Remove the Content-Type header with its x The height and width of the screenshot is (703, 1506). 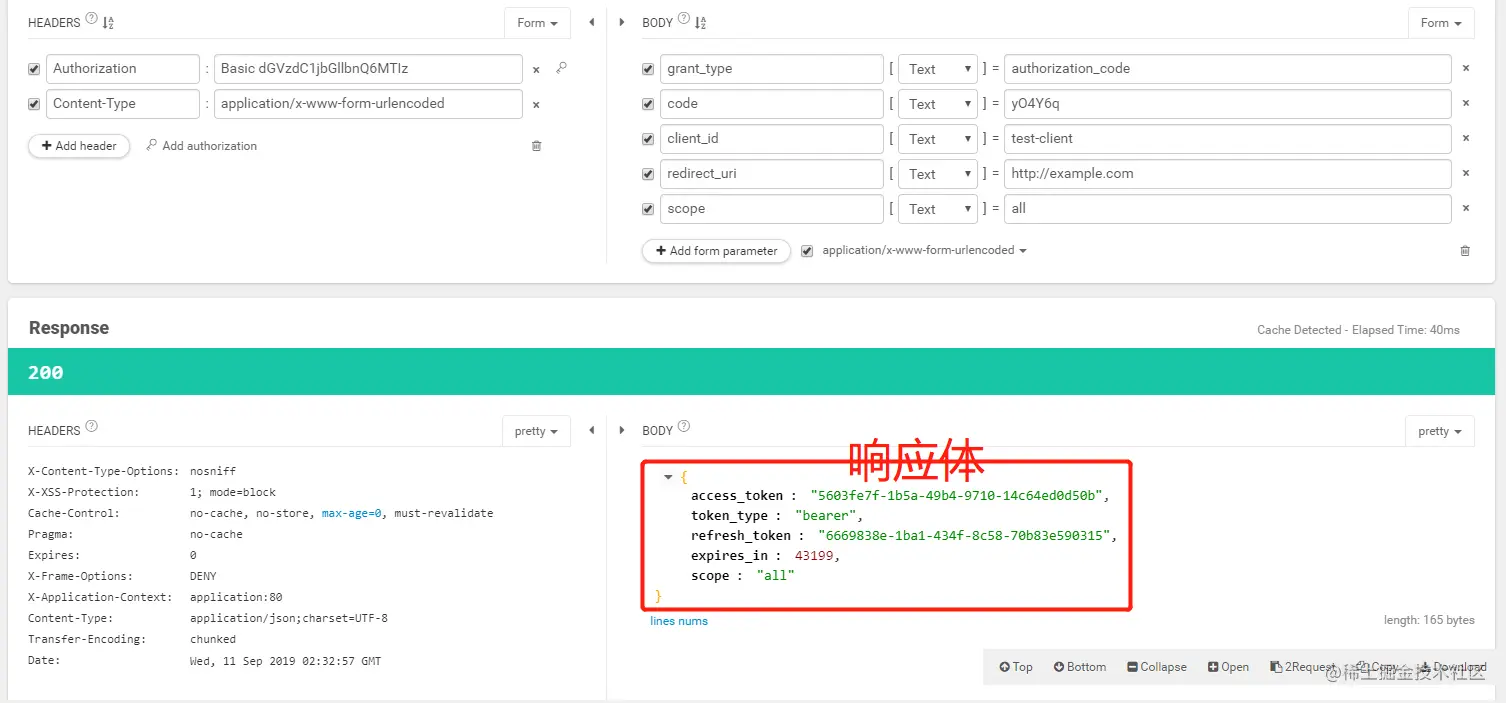point(536,105)
